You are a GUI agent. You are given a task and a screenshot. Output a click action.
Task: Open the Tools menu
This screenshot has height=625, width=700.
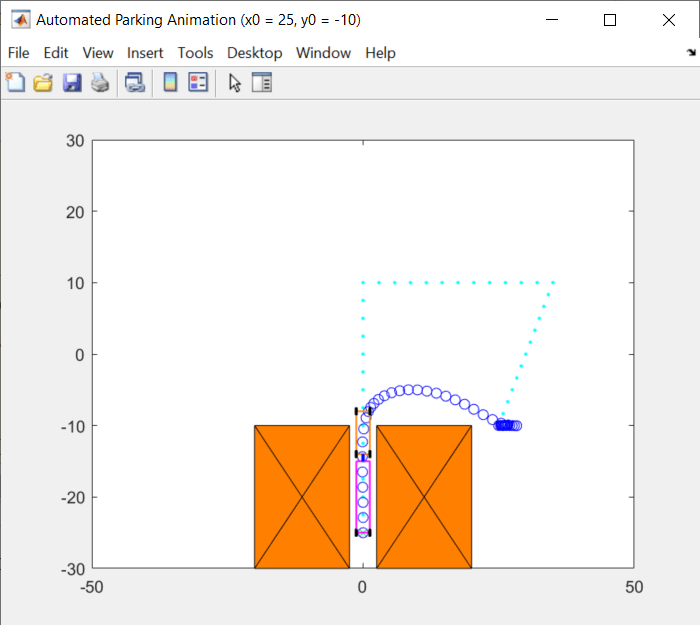[195, 53]
